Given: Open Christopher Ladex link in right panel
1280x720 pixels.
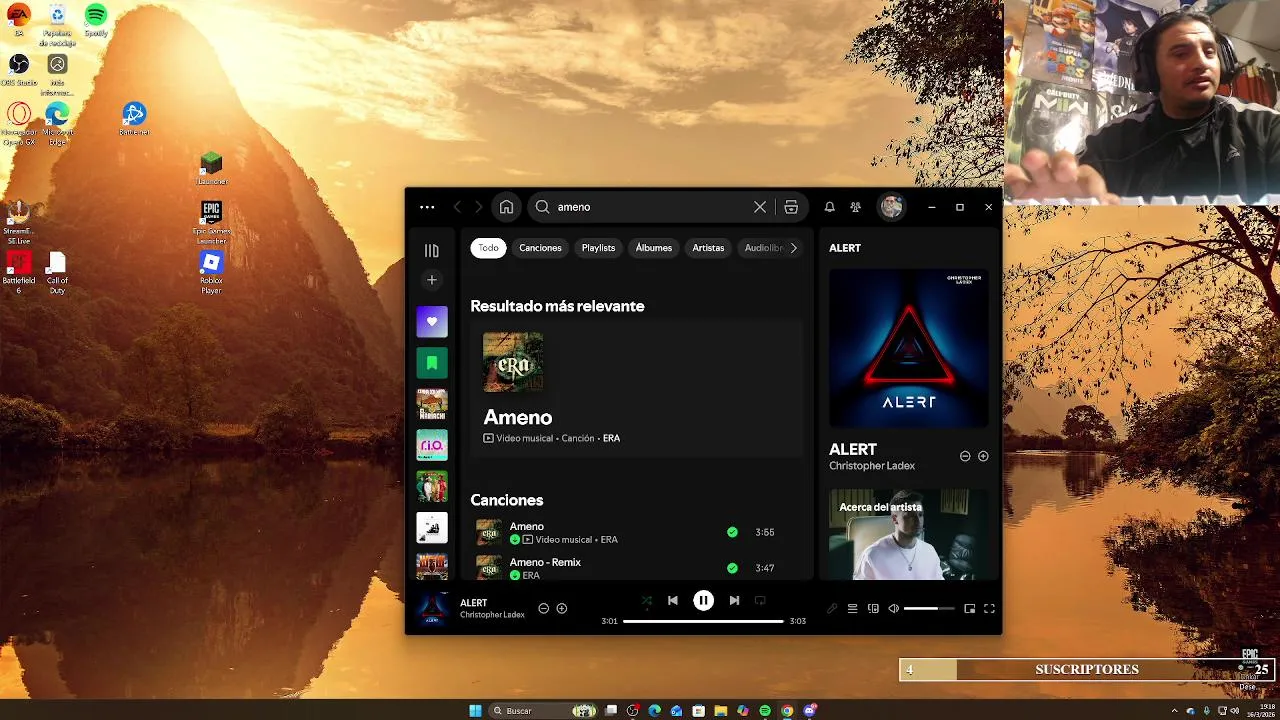Looking at the screenshot, I should [872, 466].
